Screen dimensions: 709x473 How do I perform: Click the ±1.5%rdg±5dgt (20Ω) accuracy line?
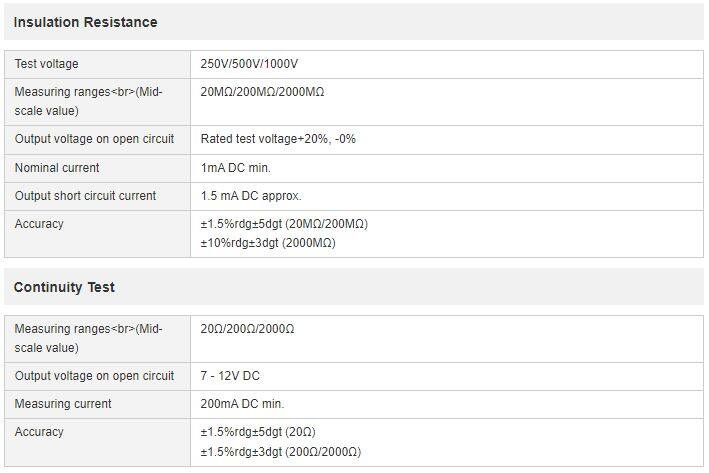[258, 432]
